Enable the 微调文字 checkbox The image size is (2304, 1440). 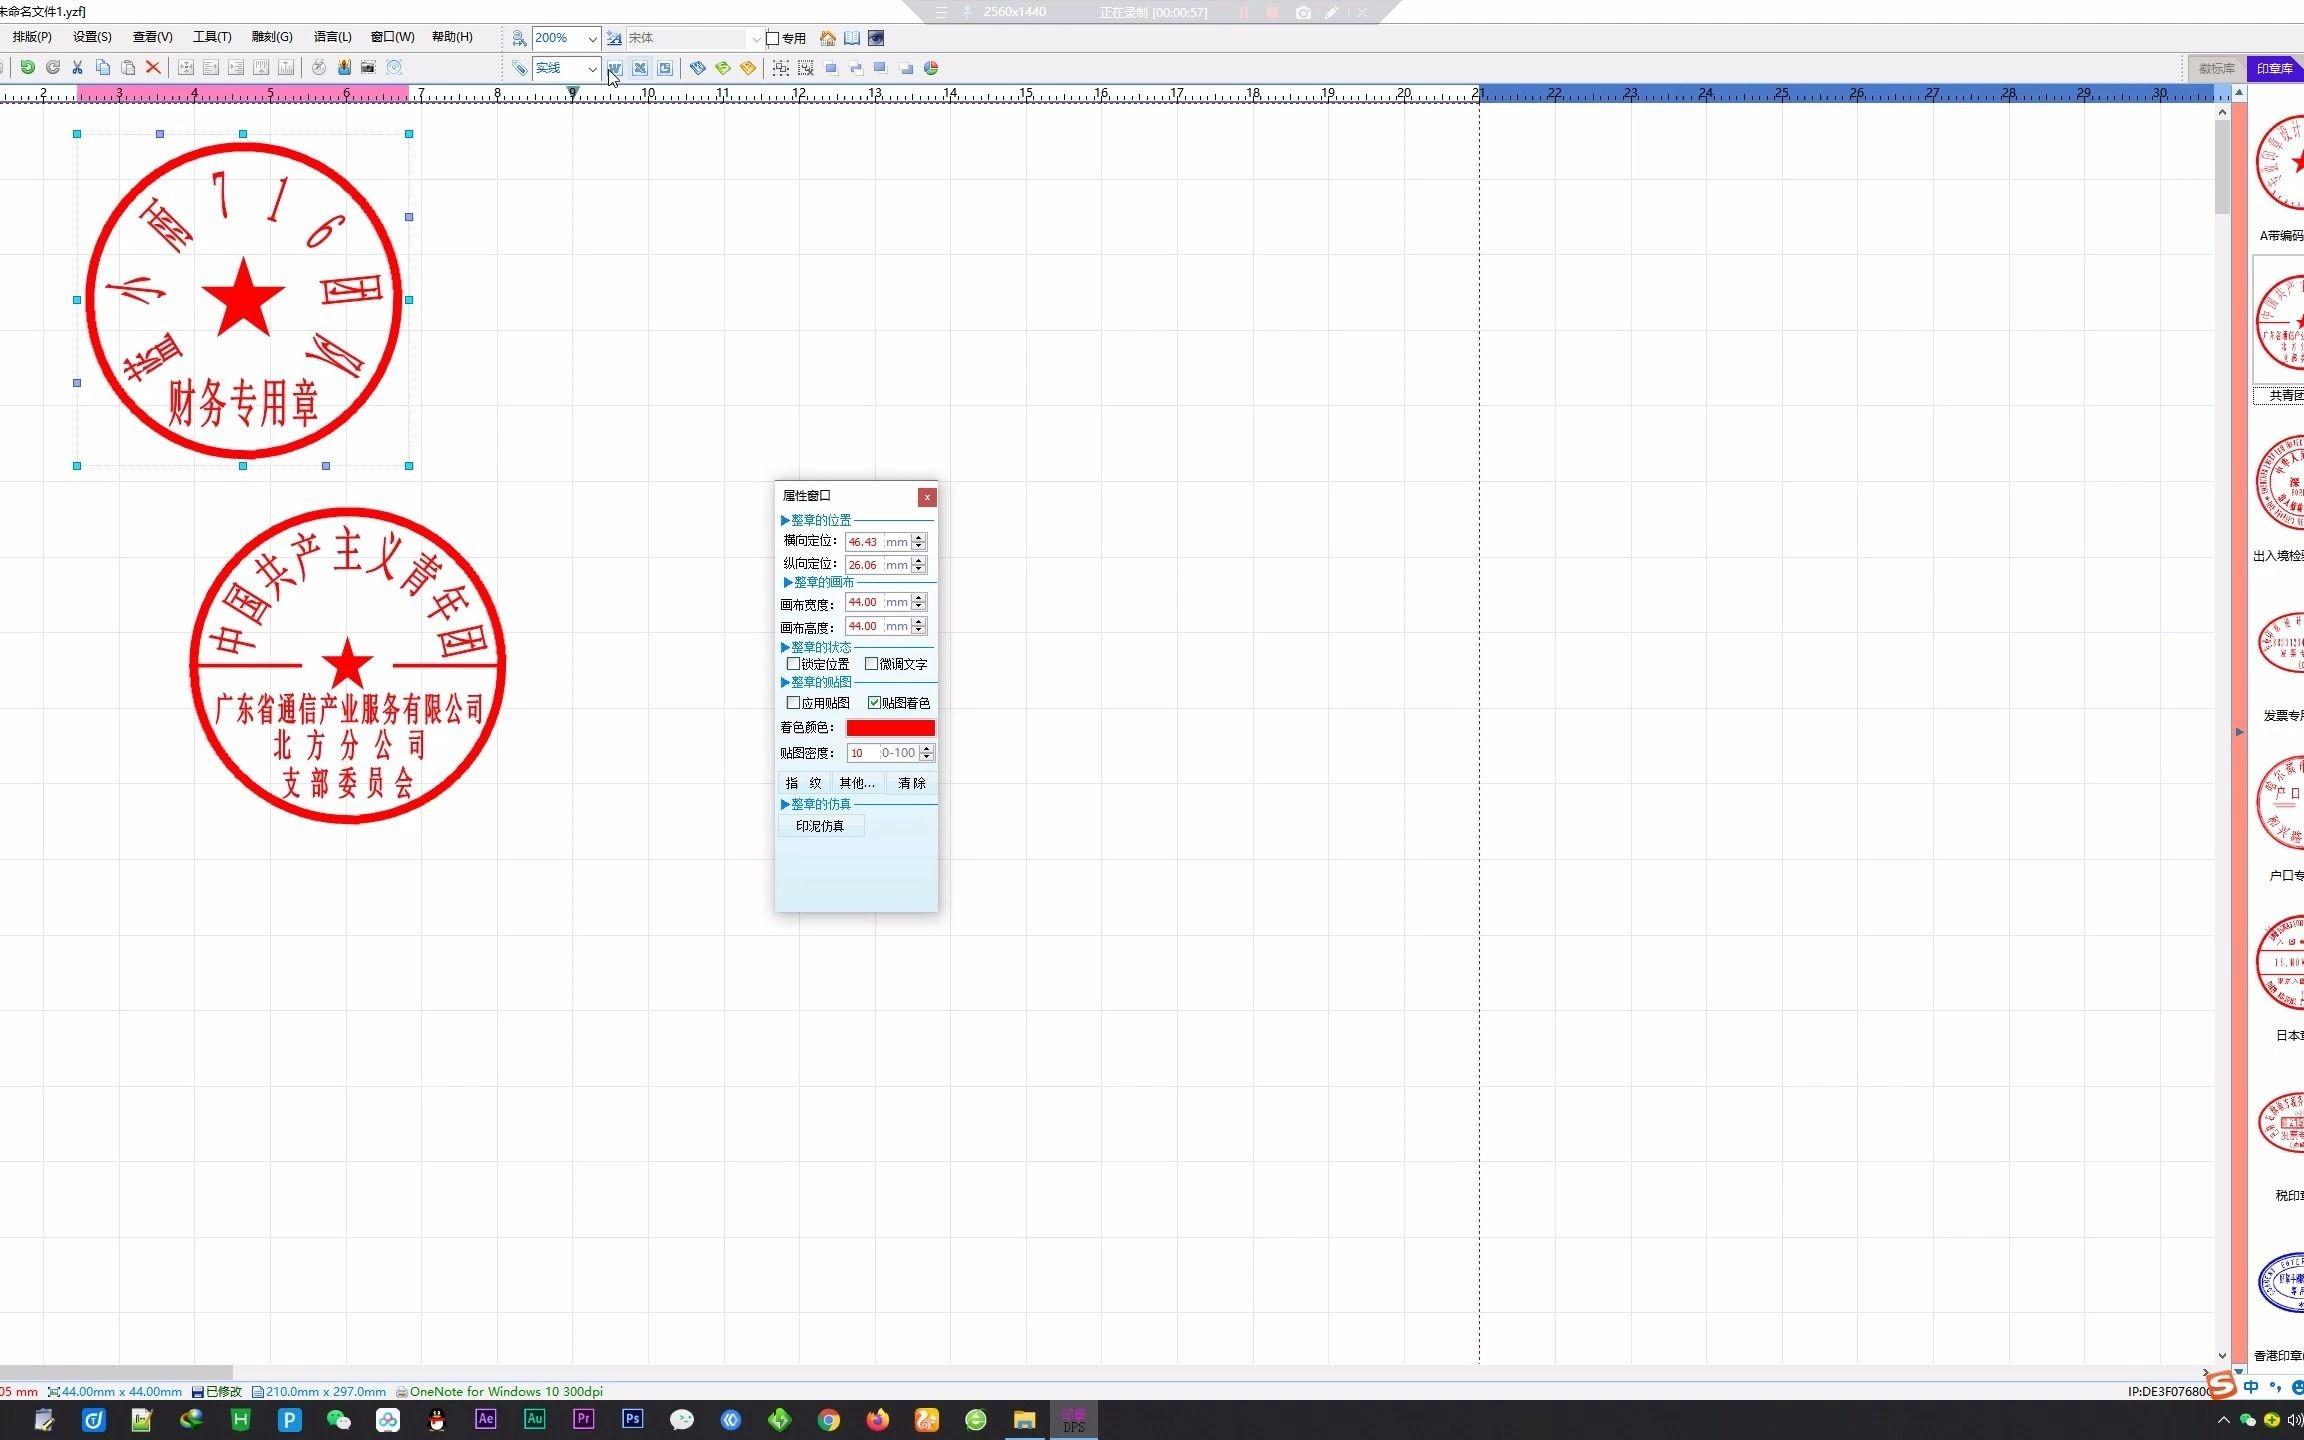pos(872,663)
